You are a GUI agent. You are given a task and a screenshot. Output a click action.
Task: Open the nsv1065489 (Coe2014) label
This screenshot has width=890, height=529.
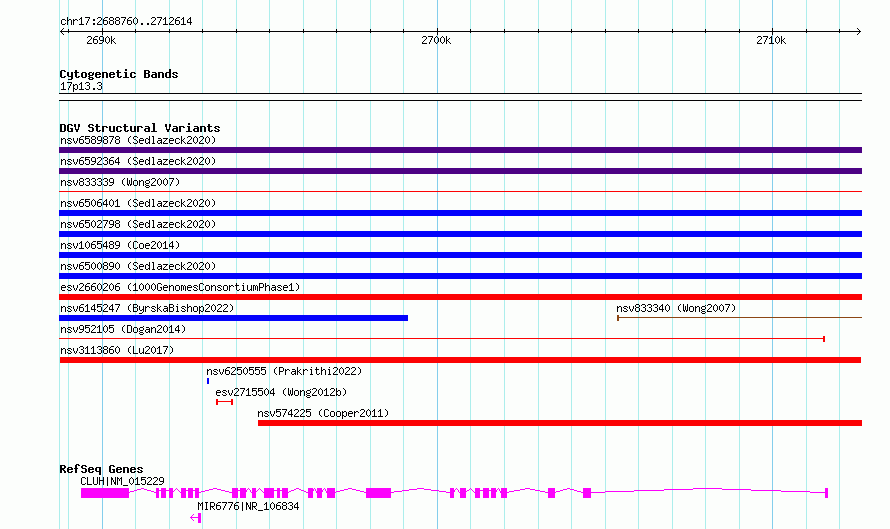click(120, 245)
